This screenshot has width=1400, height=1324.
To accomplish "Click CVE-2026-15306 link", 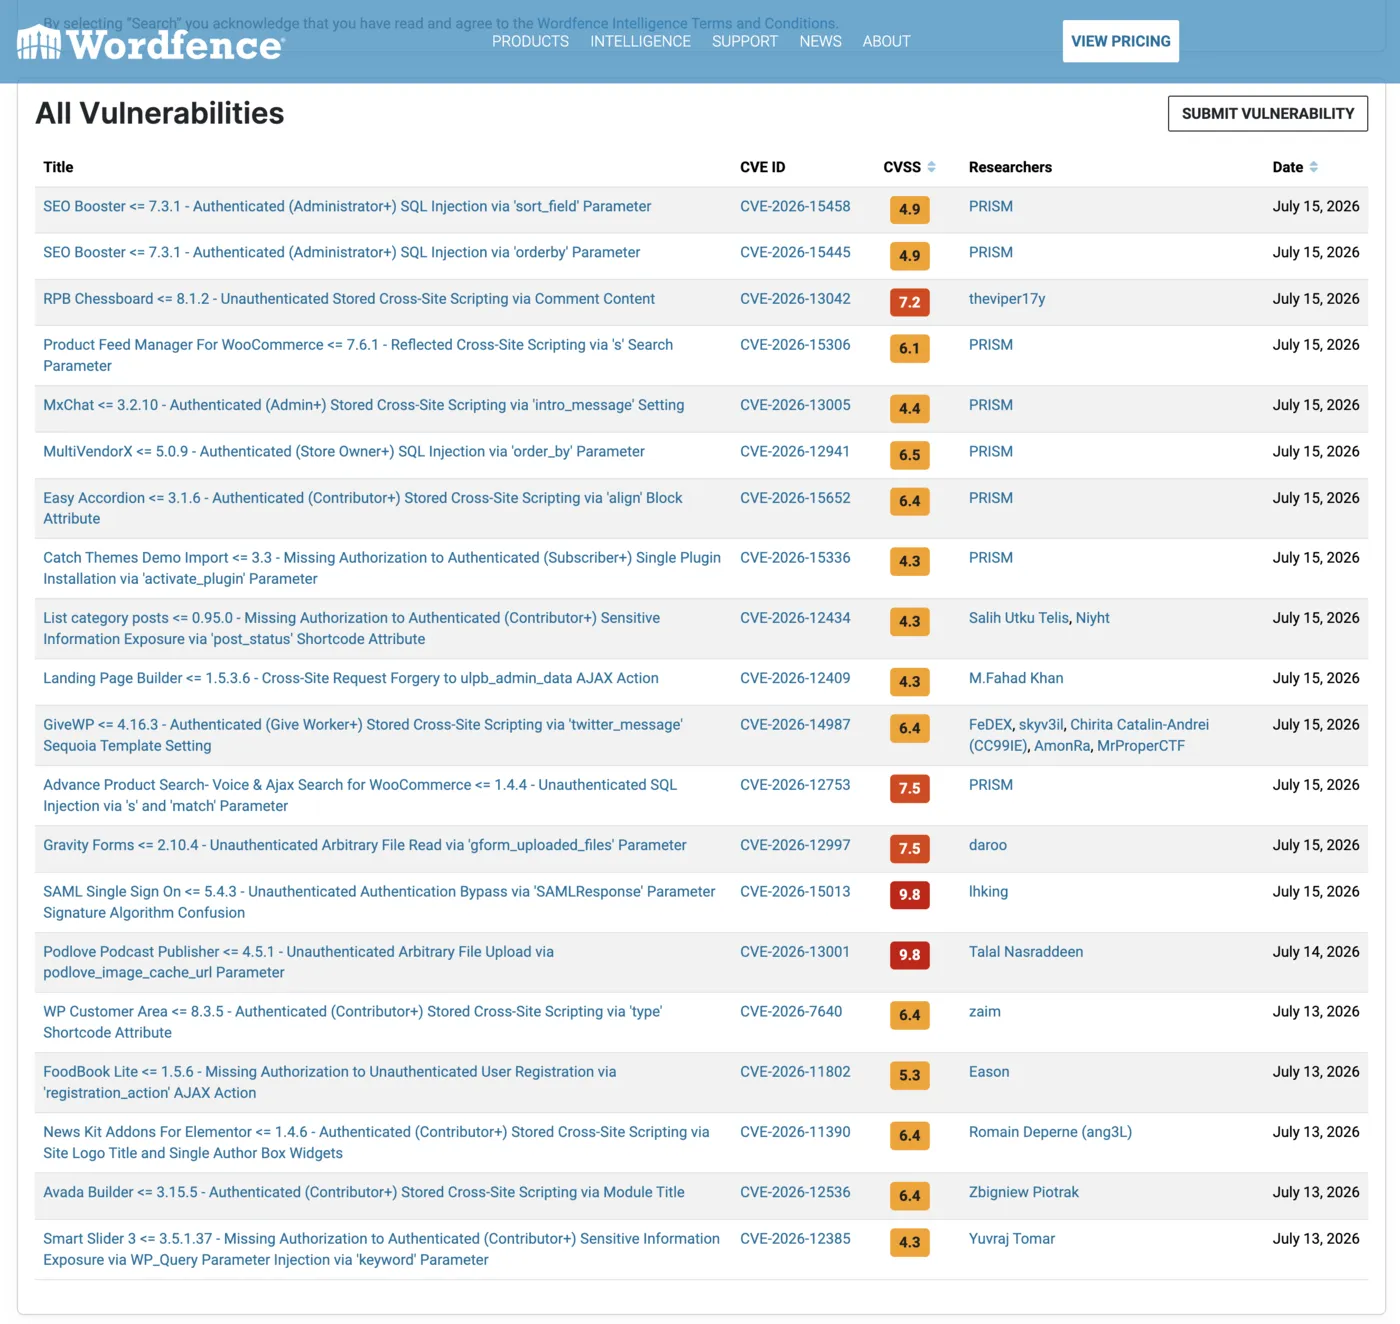I will (x=795, y=344).
